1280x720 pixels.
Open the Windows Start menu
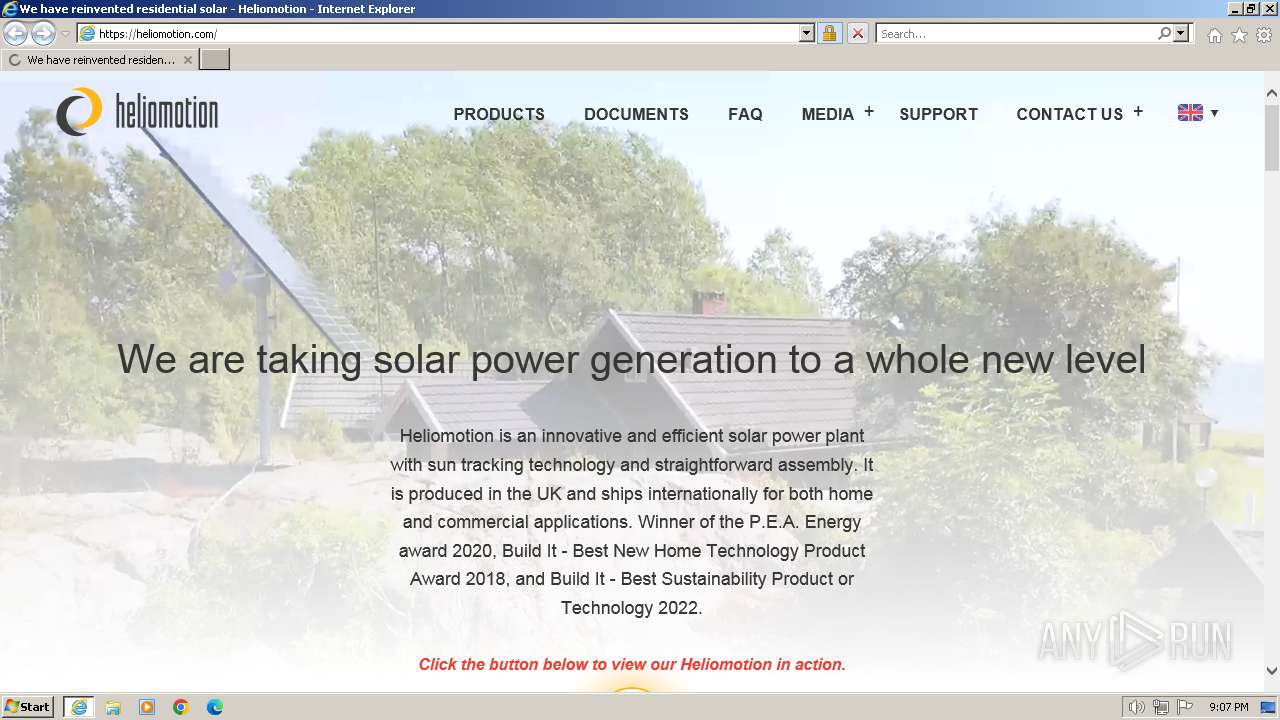28,707
